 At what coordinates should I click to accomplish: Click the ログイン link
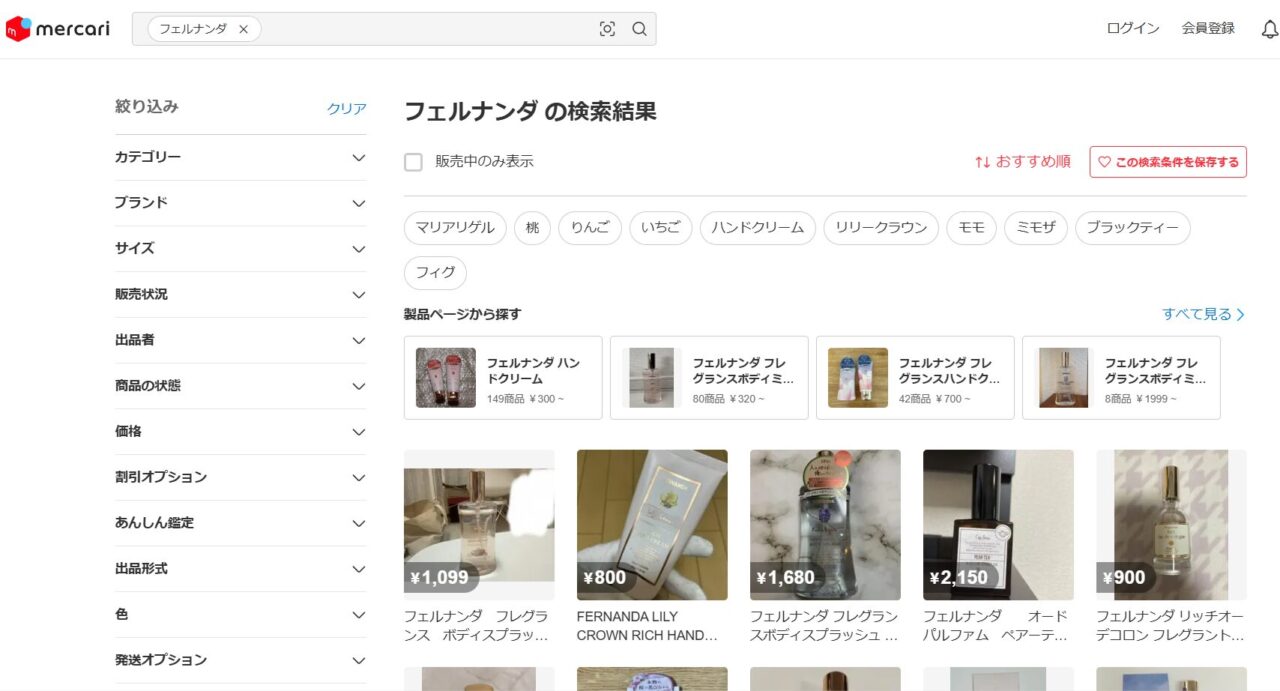coord(1133,29)
